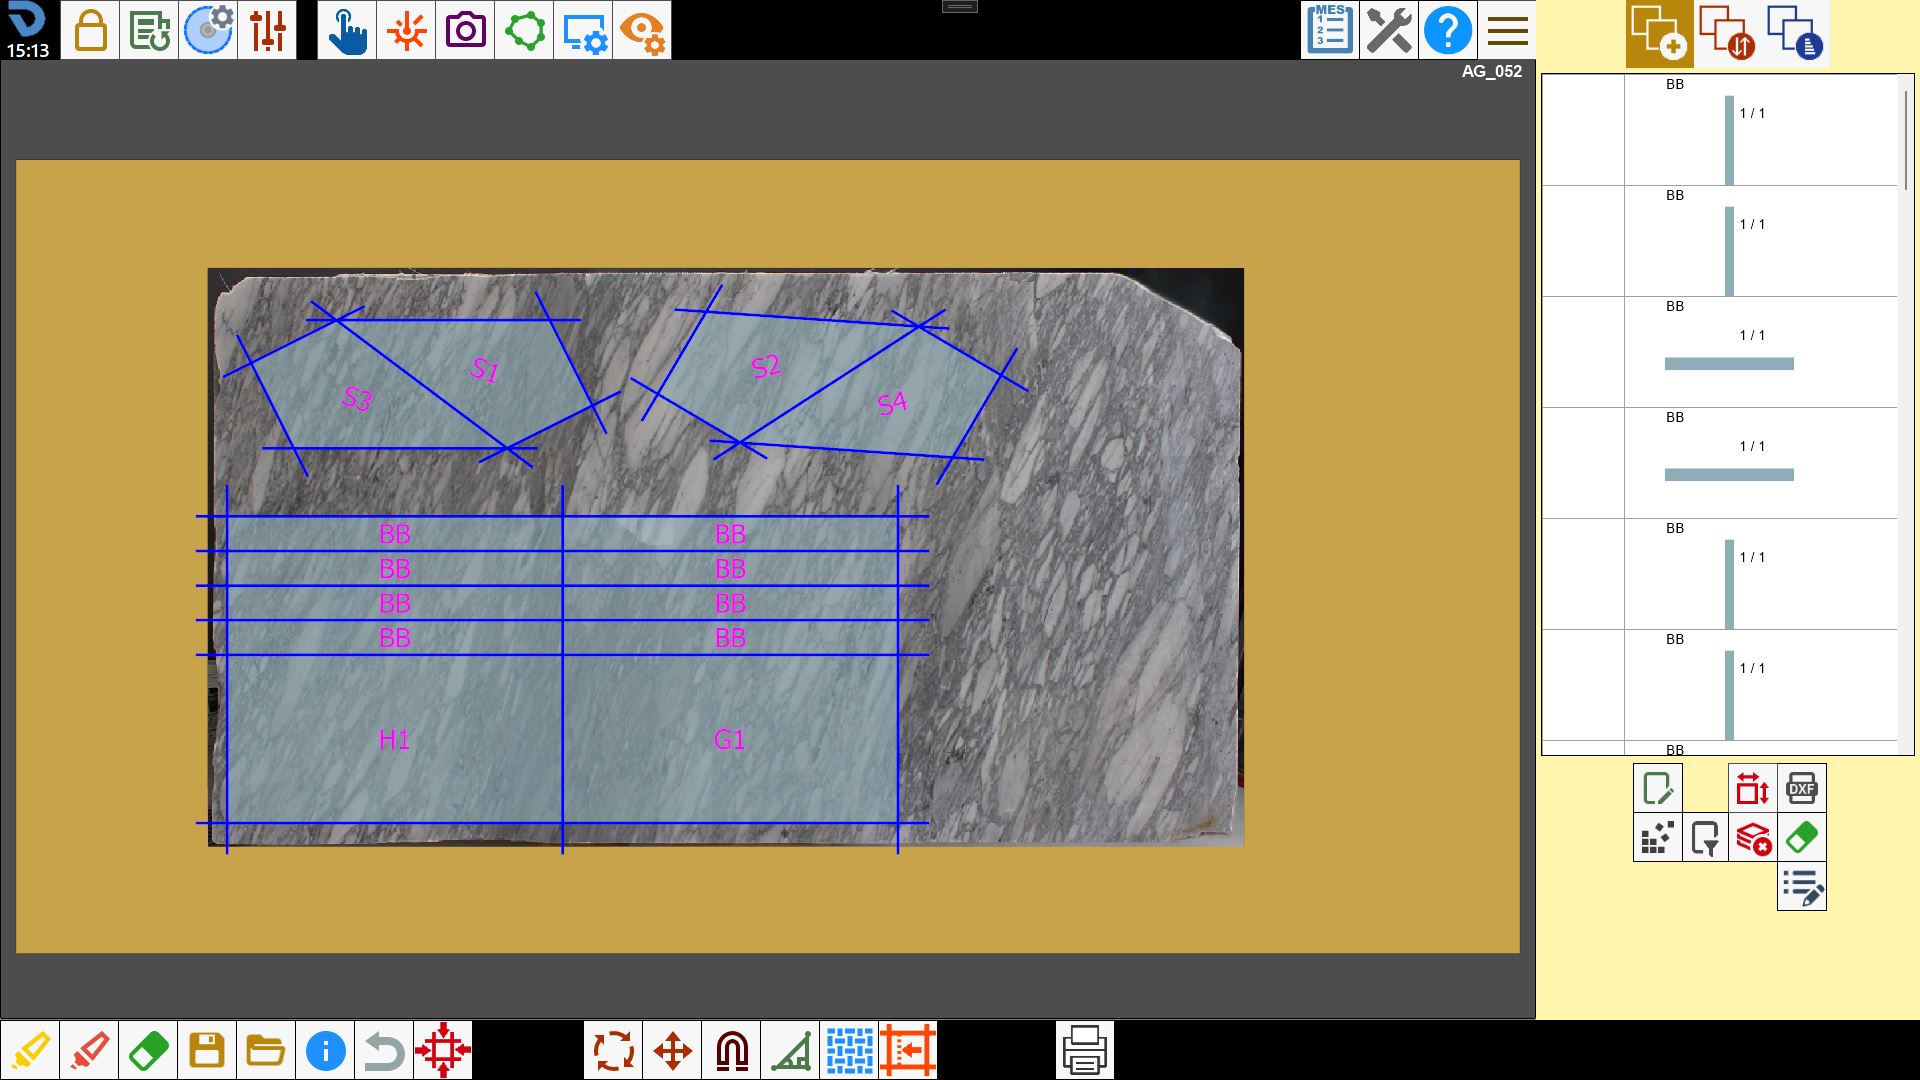The image size is (1920, 1080).
Task: Click the blue brick pattern icon
Action: (849, 1050)
